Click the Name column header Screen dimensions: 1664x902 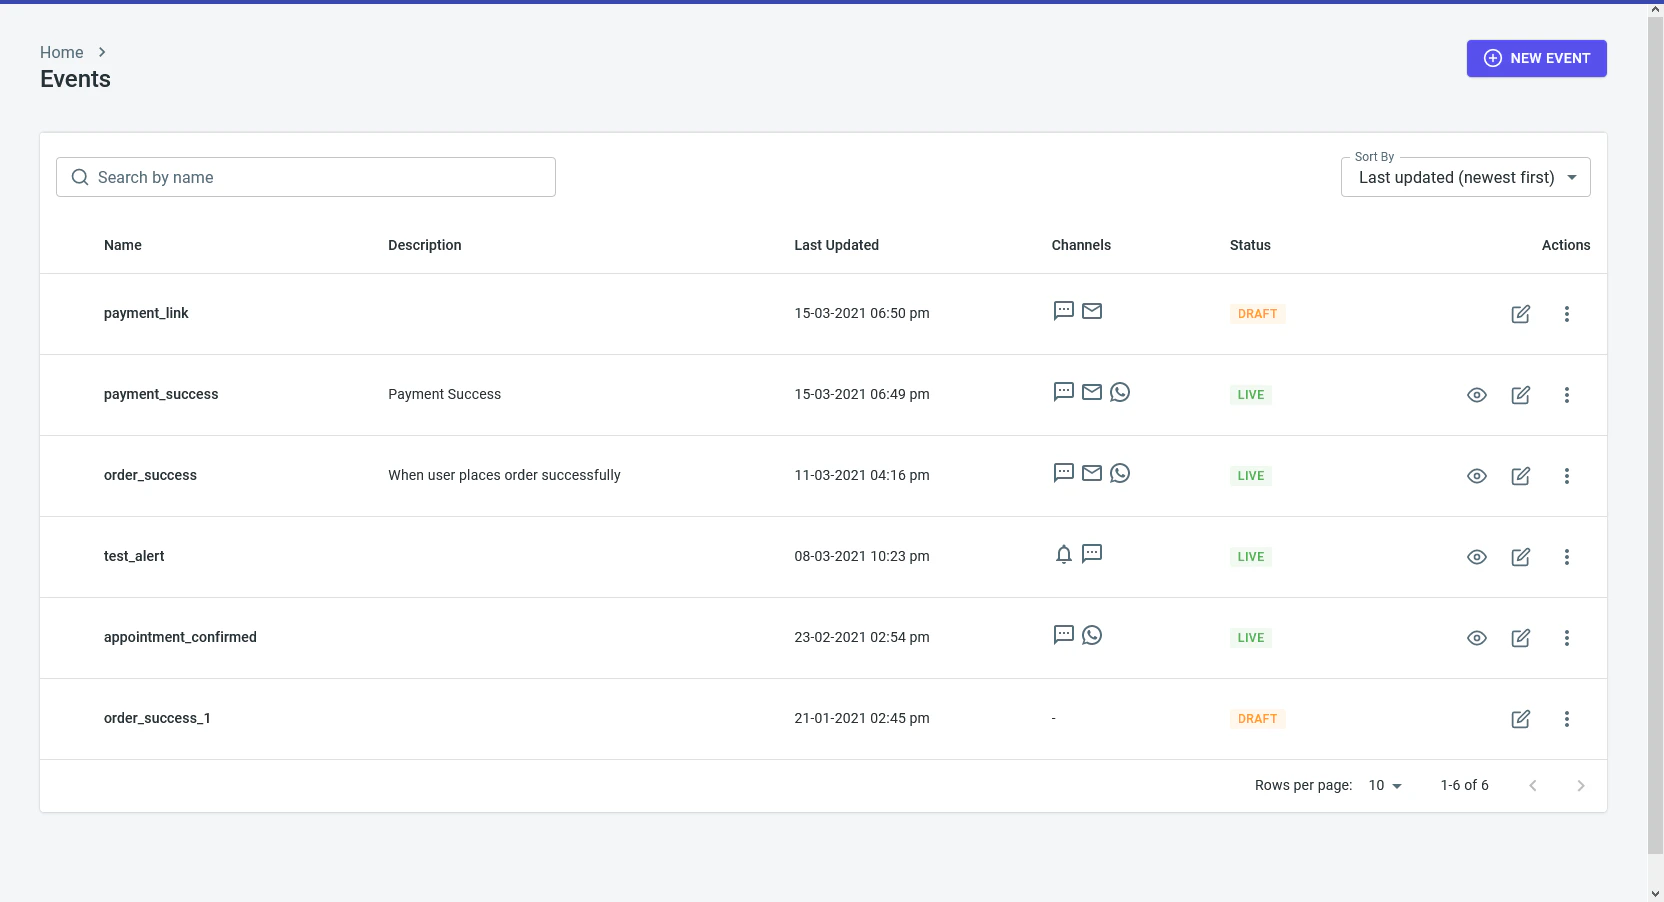click(123, 245)
